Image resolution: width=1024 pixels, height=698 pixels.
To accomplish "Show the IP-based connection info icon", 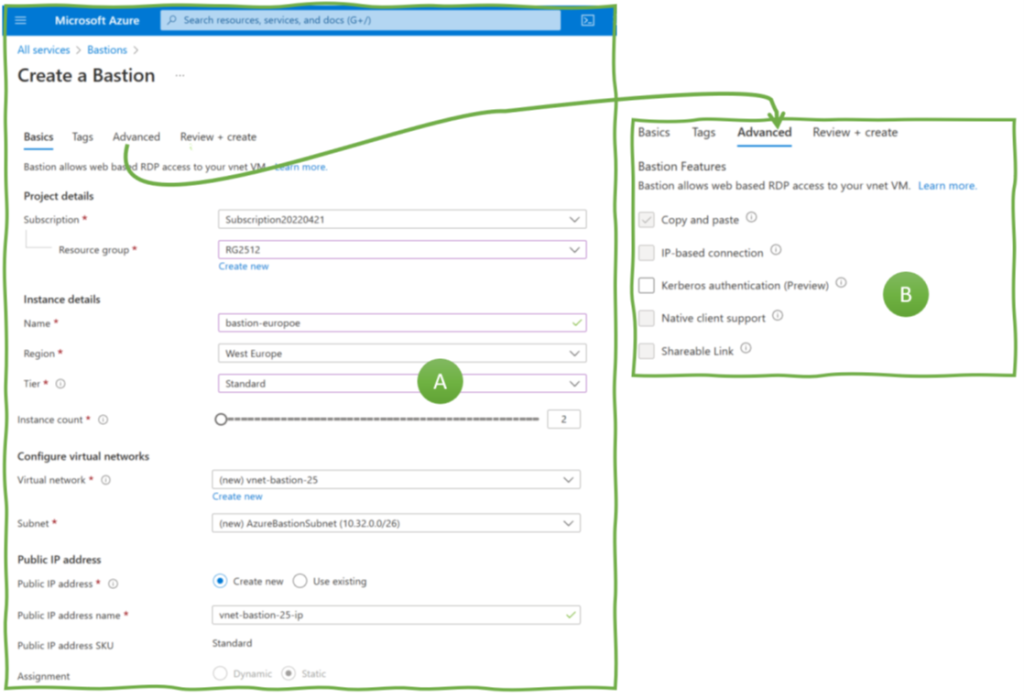I will 776,250.
